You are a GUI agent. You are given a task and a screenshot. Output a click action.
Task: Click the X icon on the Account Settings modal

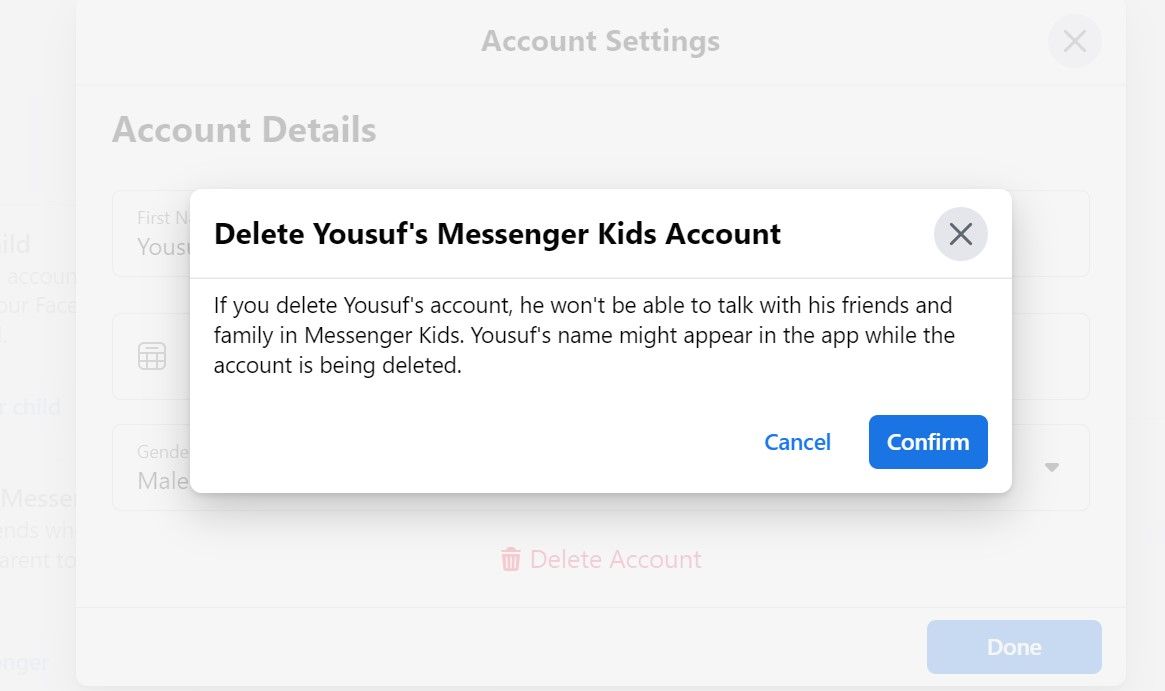click(x=1074, y=41)
